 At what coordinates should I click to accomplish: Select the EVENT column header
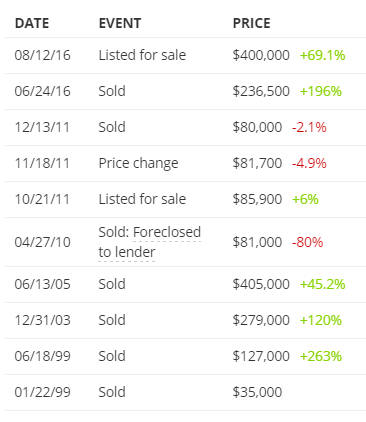[x=120, y=23]
